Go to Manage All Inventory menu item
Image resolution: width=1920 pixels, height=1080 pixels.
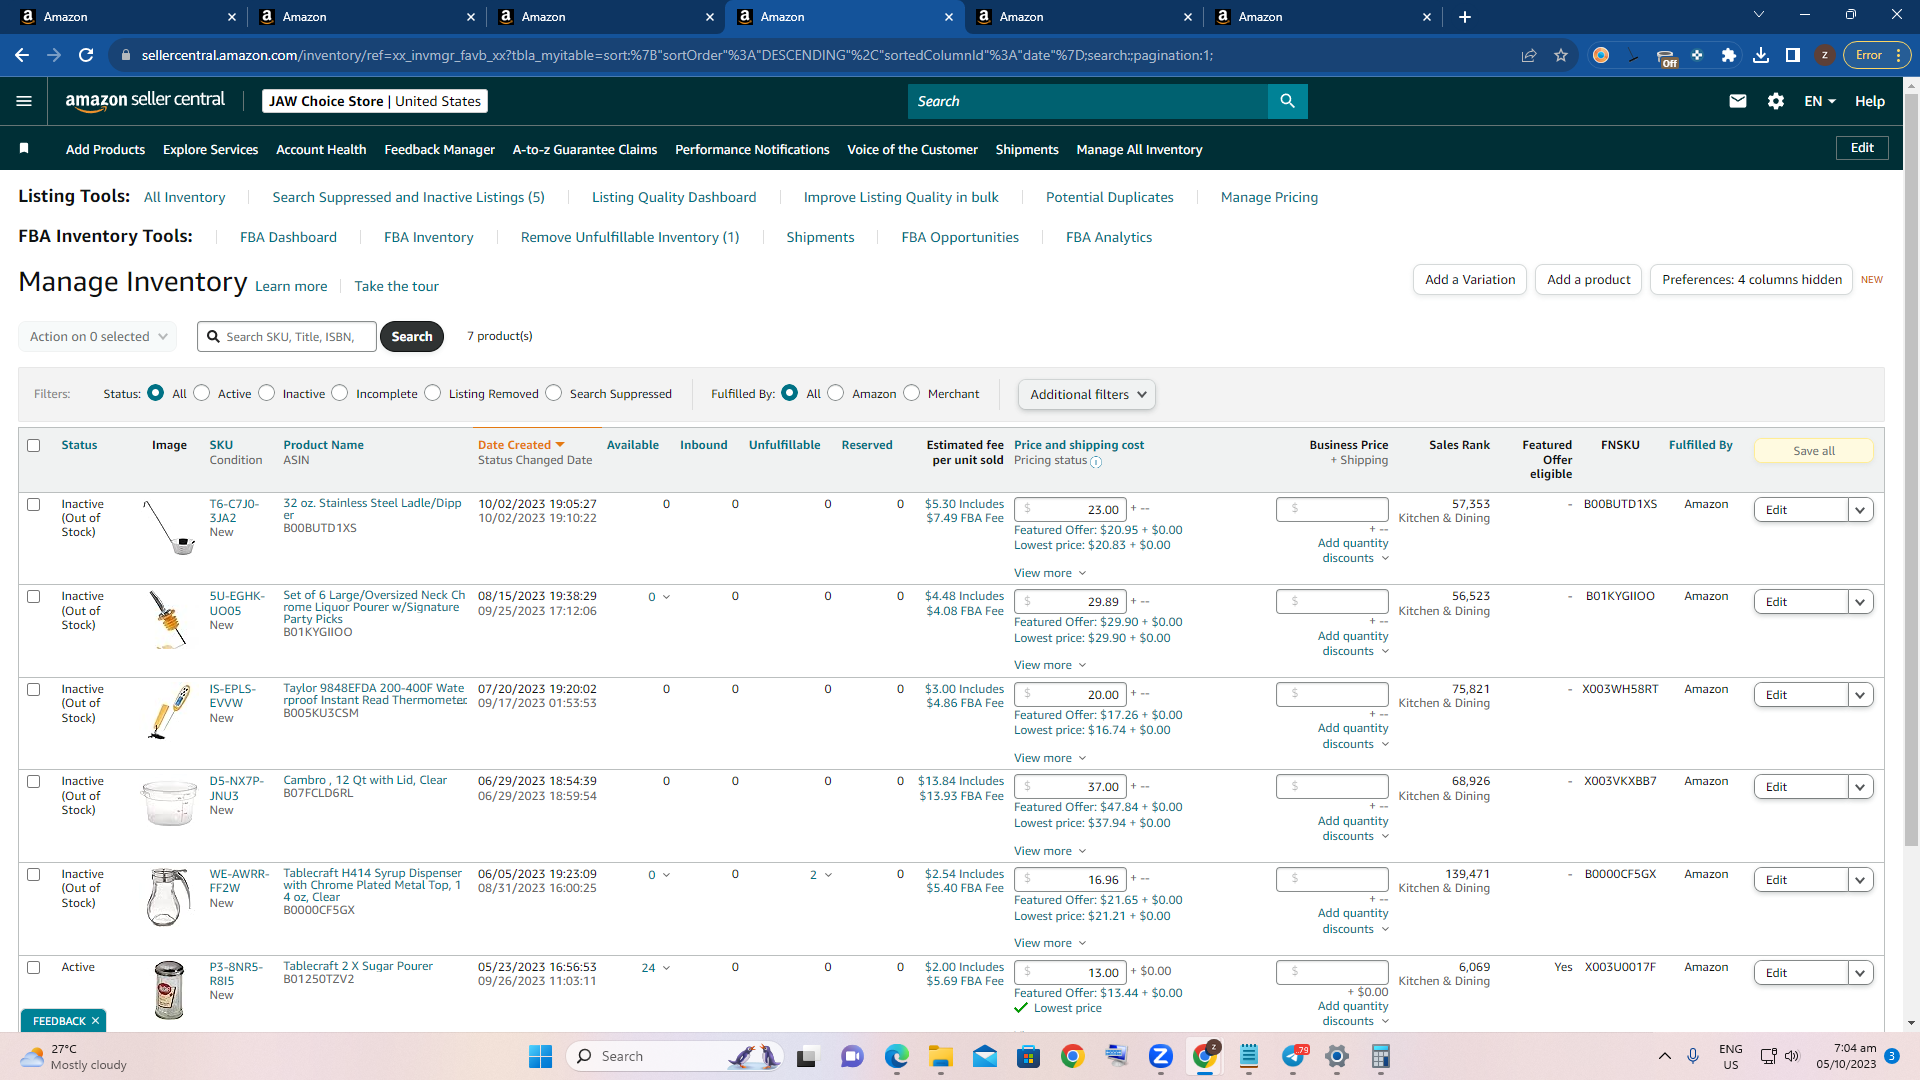[x=1139, y=149]
